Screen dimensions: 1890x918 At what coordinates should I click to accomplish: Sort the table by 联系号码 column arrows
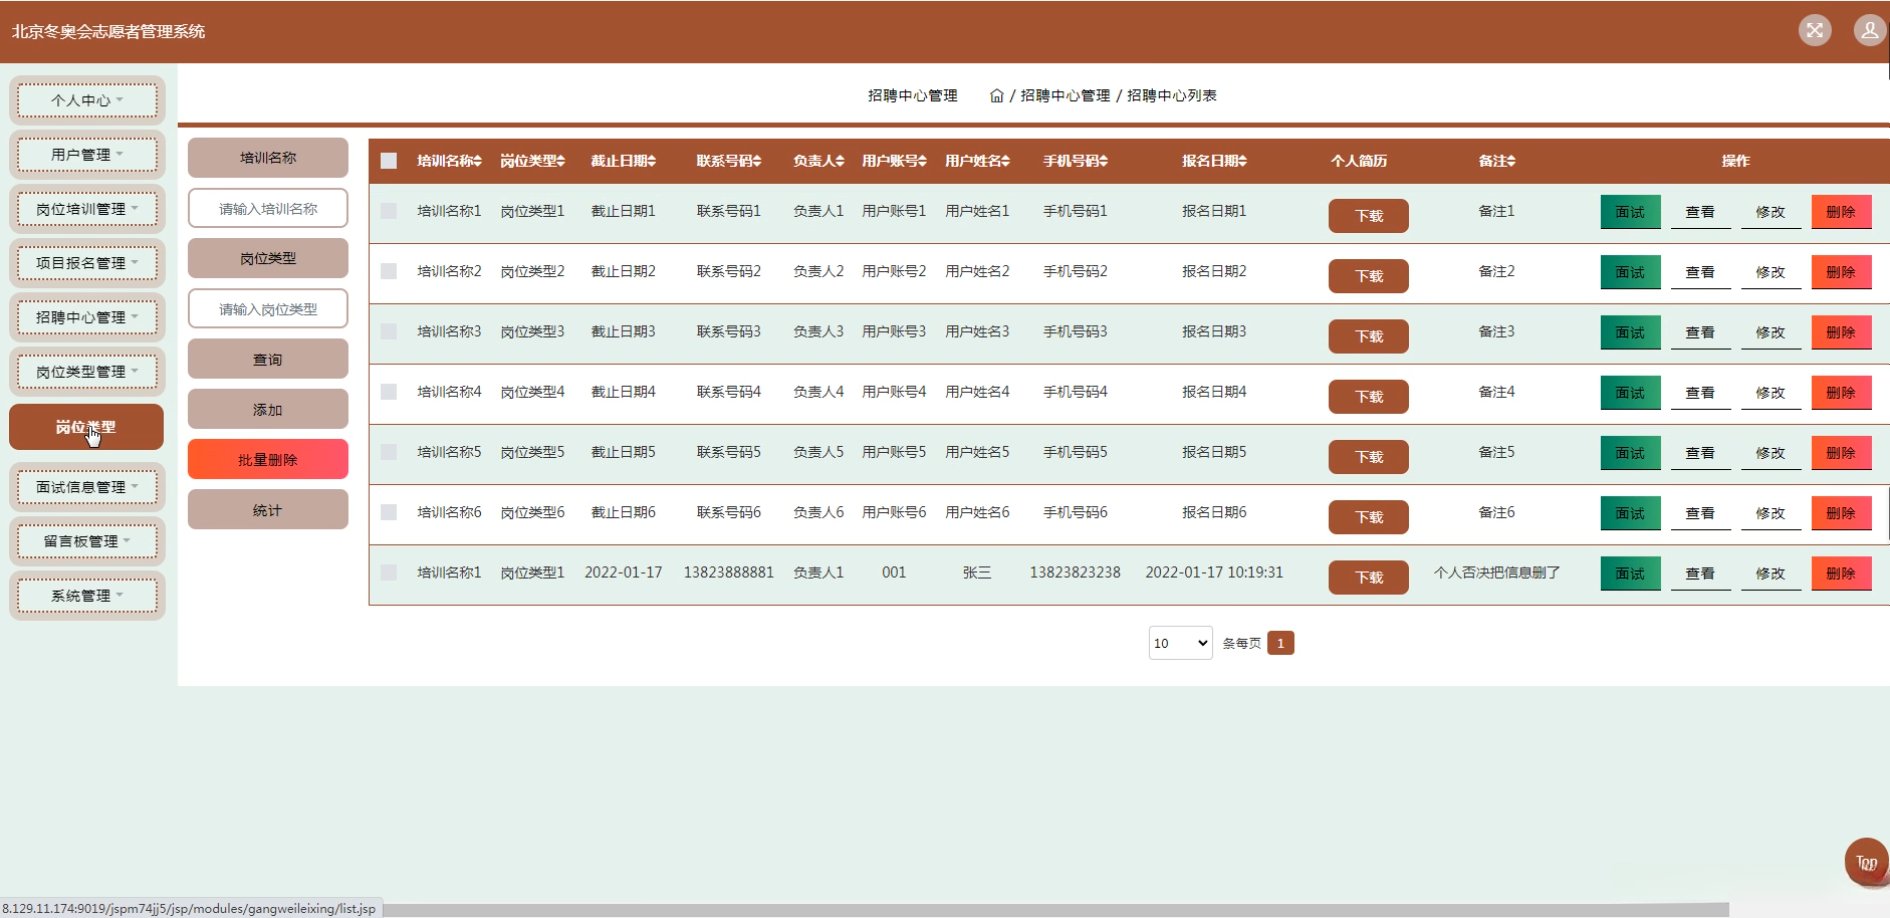point(757,161)
